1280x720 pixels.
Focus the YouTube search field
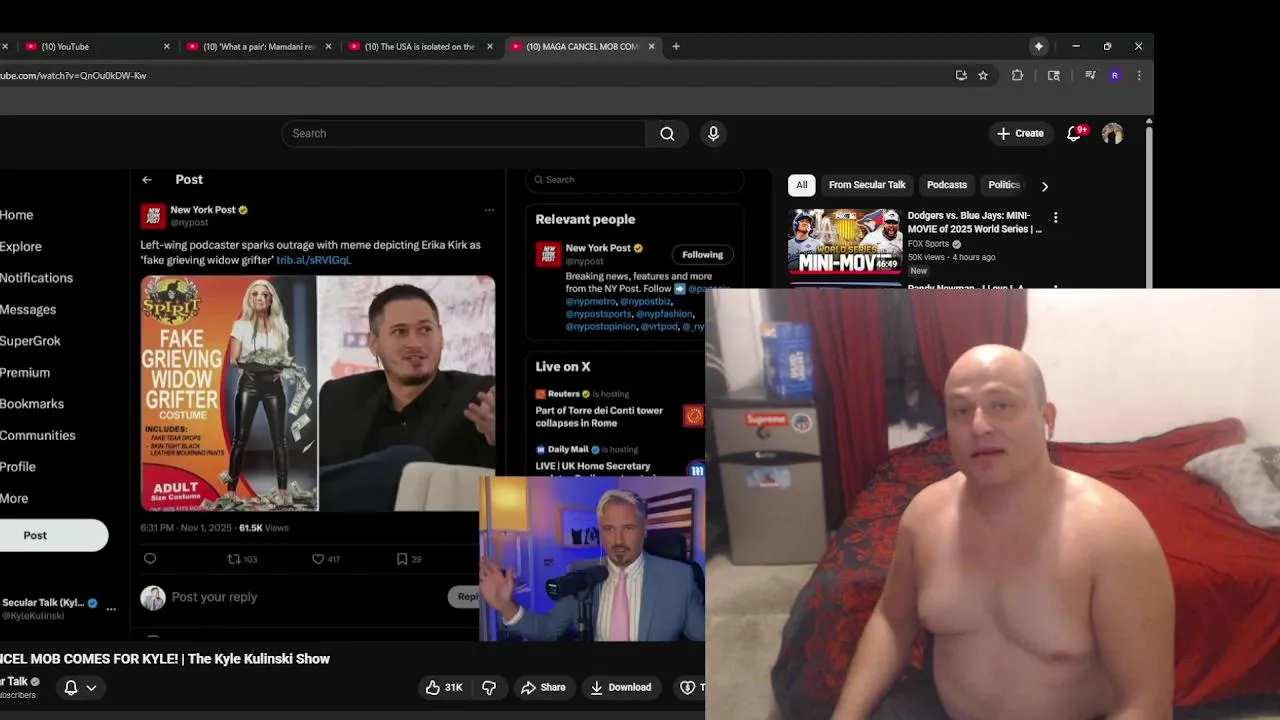(464, 133)
